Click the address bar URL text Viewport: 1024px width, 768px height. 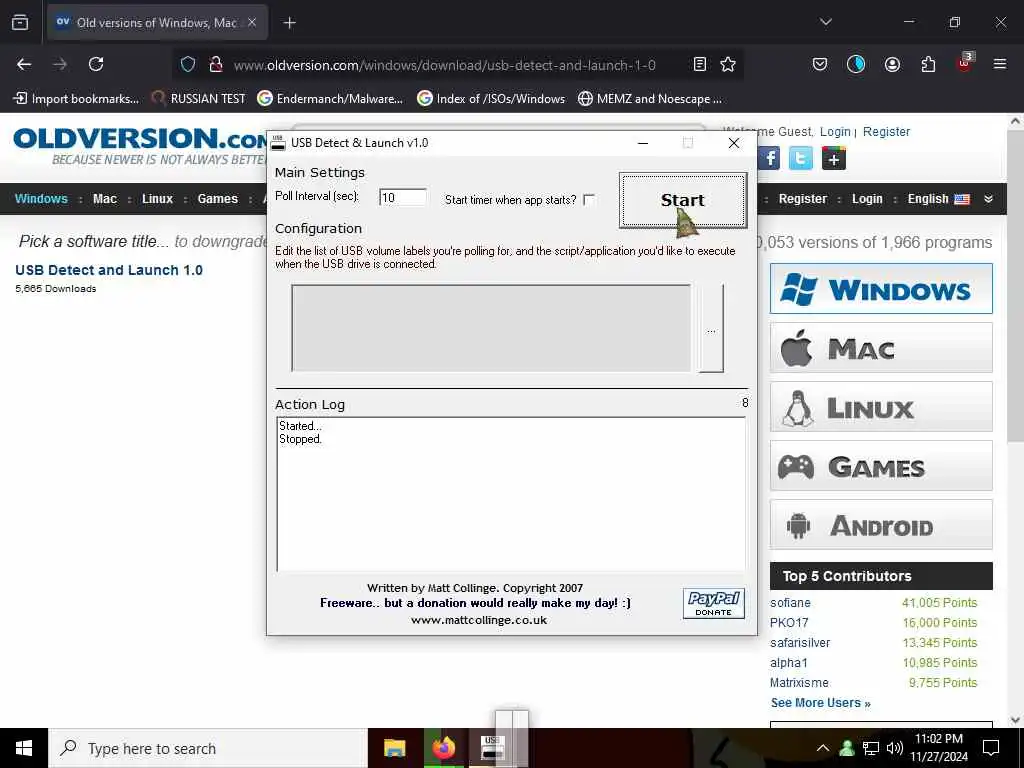445,65
